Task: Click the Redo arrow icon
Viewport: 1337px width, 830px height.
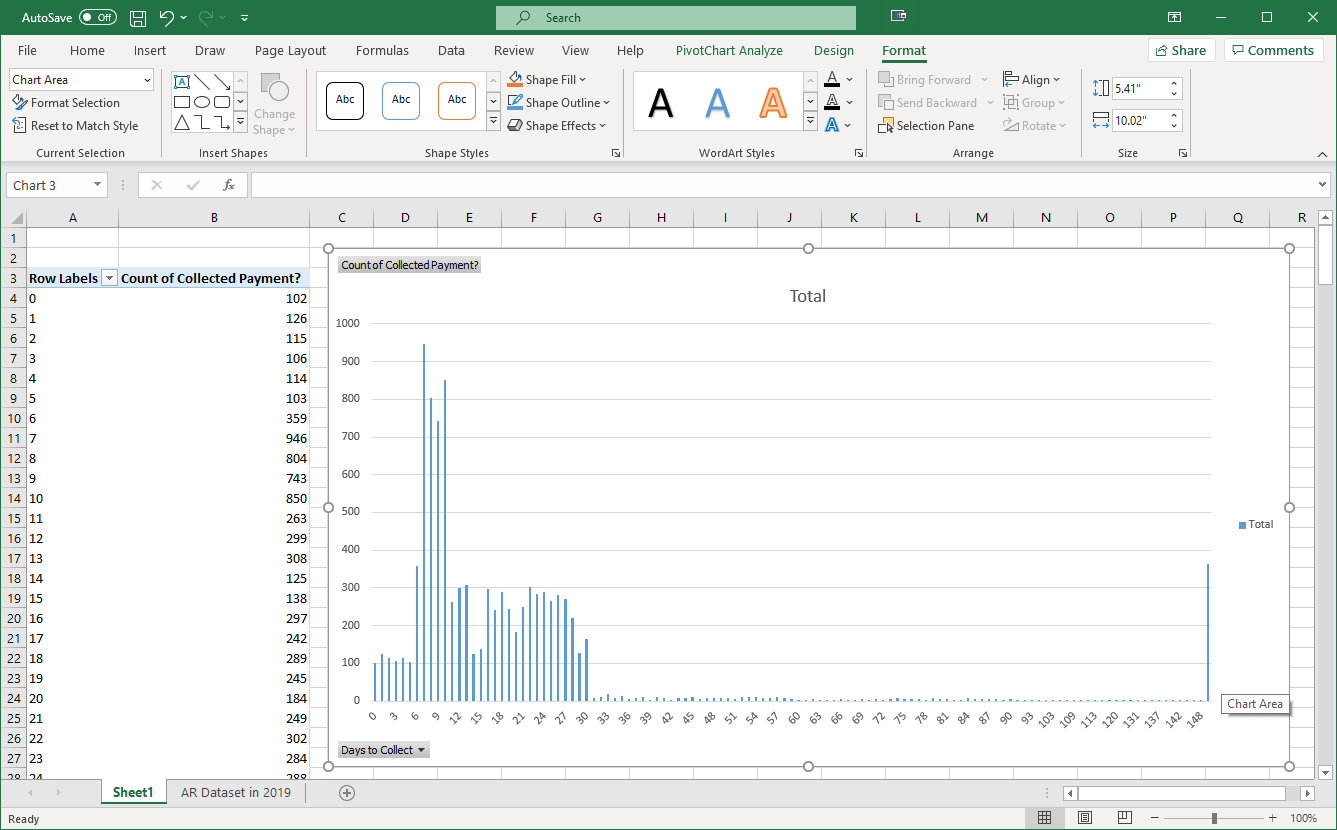Action: point(207,18)
